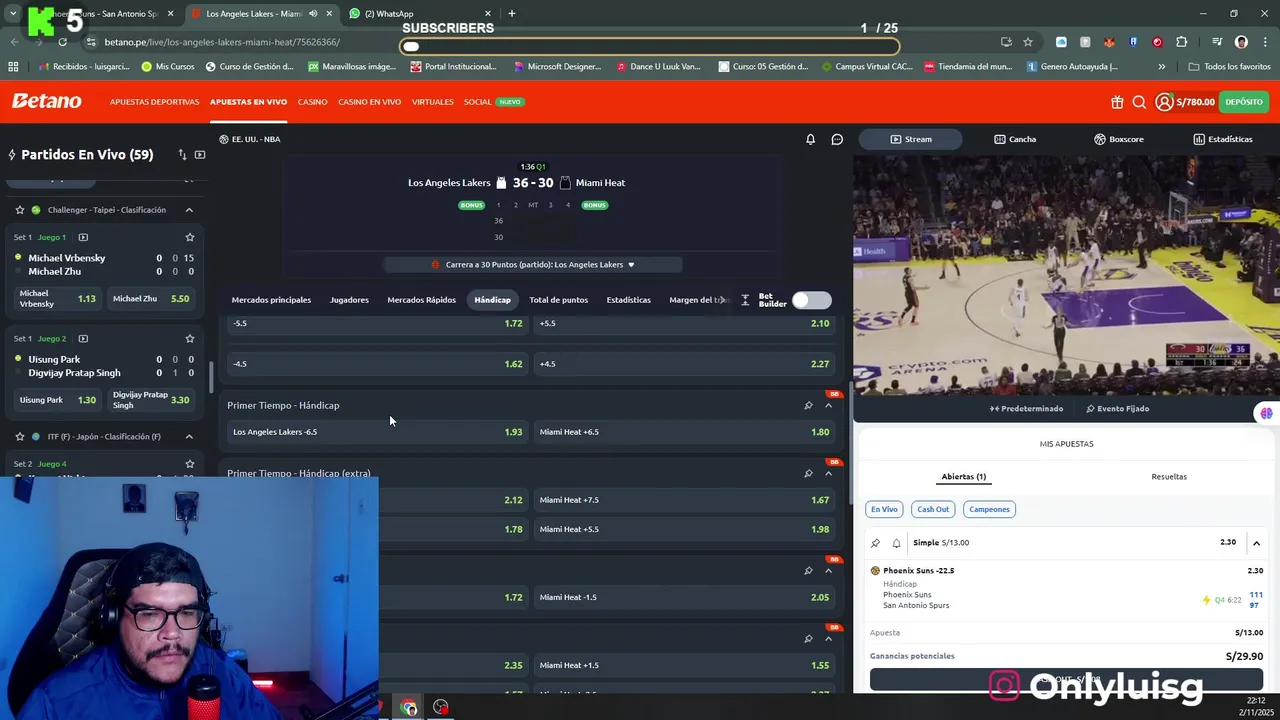
Task: Open the Cancha view tab
Action: [x=1015, y=139]
